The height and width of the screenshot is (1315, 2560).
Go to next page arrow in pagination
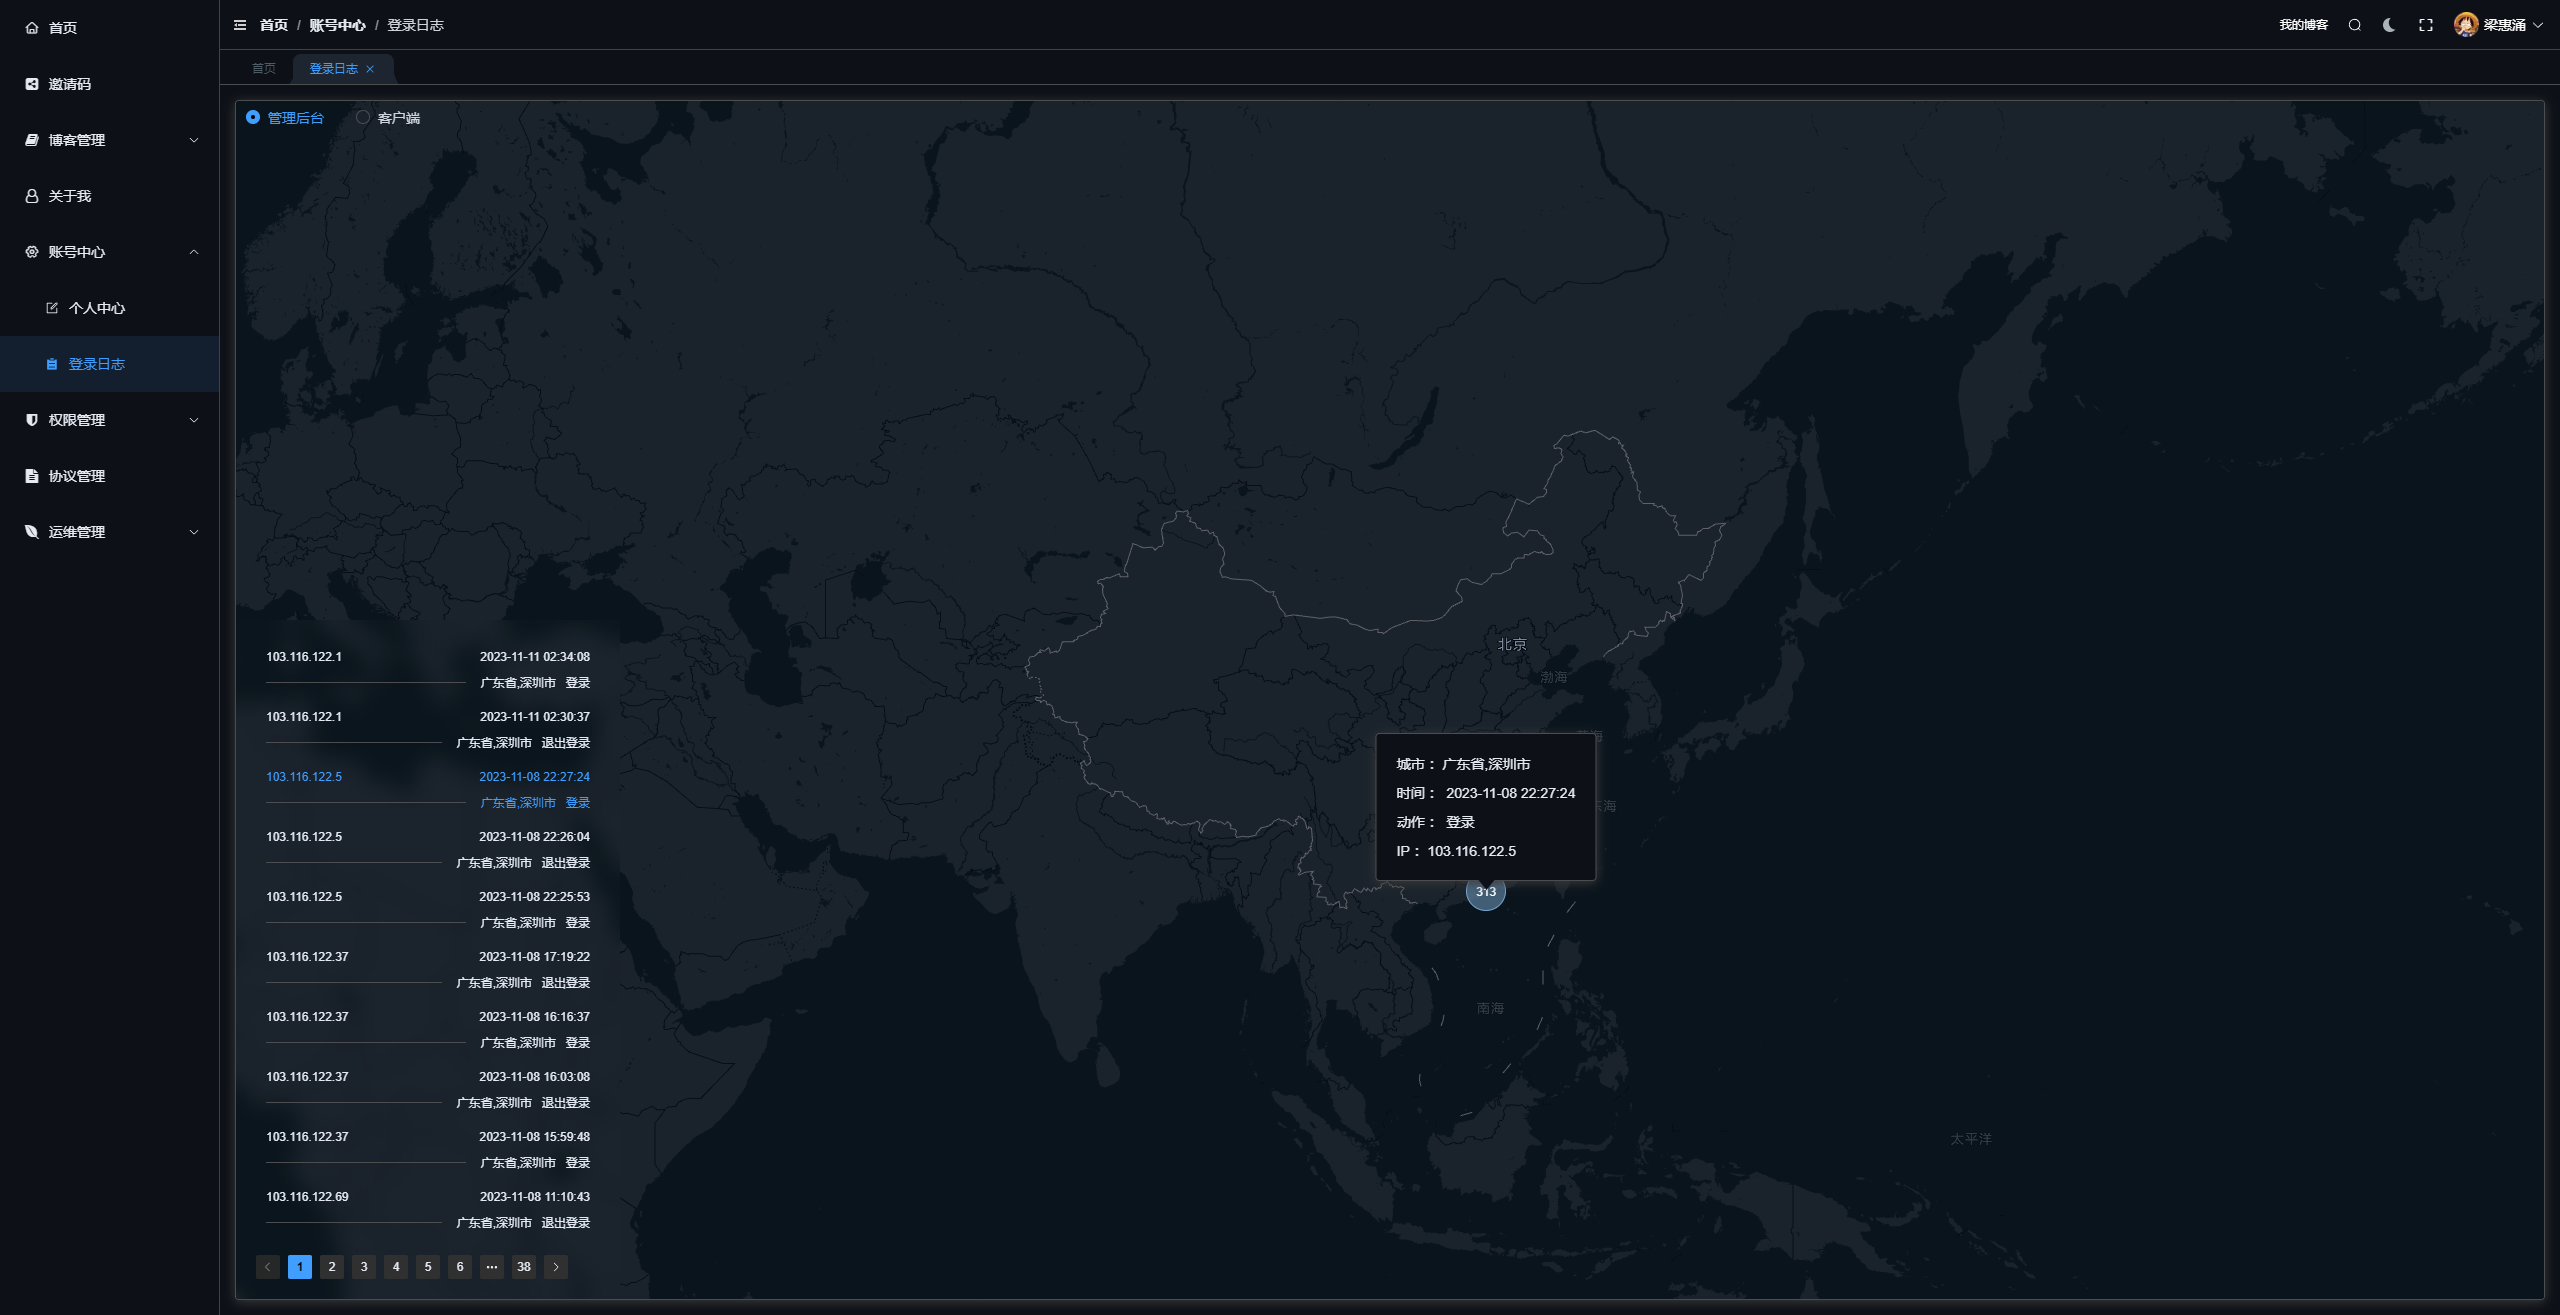556,1266
